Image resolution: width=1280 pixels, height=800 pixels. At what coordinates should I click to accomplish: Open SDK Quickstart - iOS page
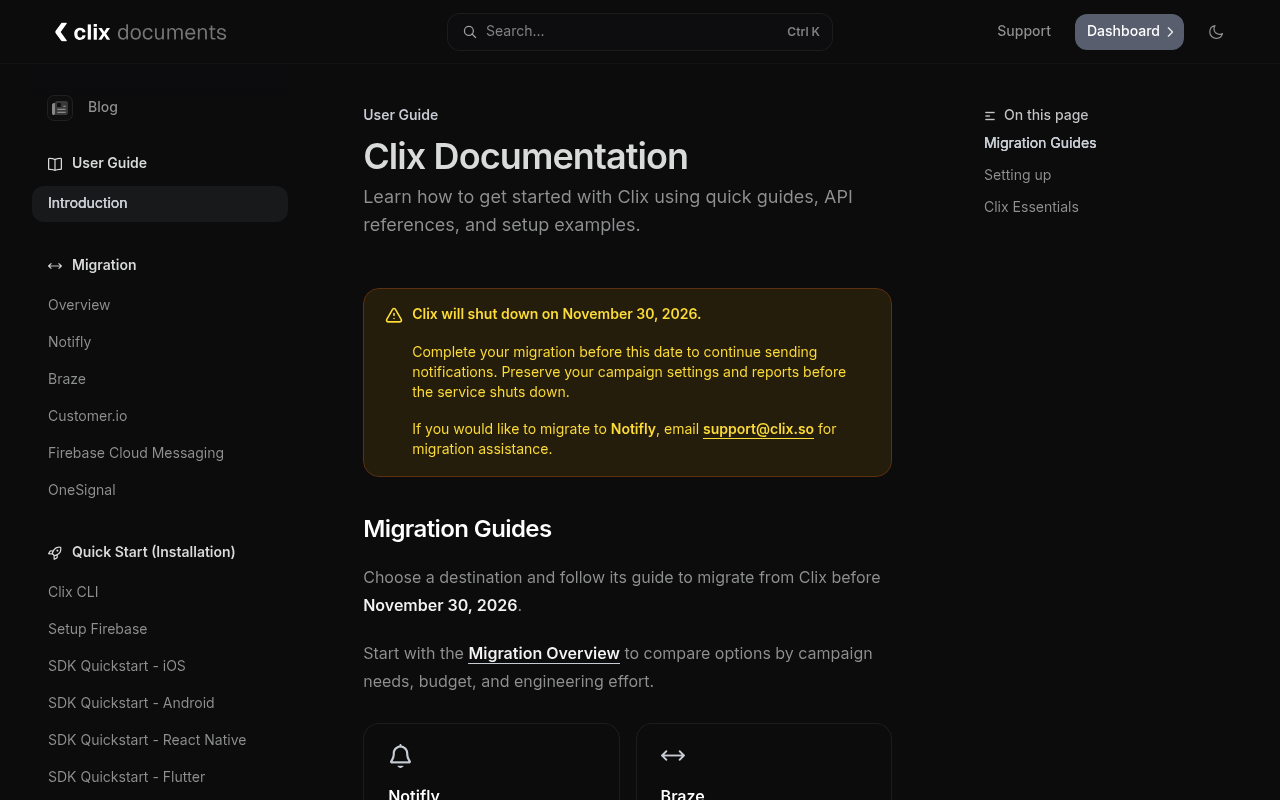(x=117, y=666)
